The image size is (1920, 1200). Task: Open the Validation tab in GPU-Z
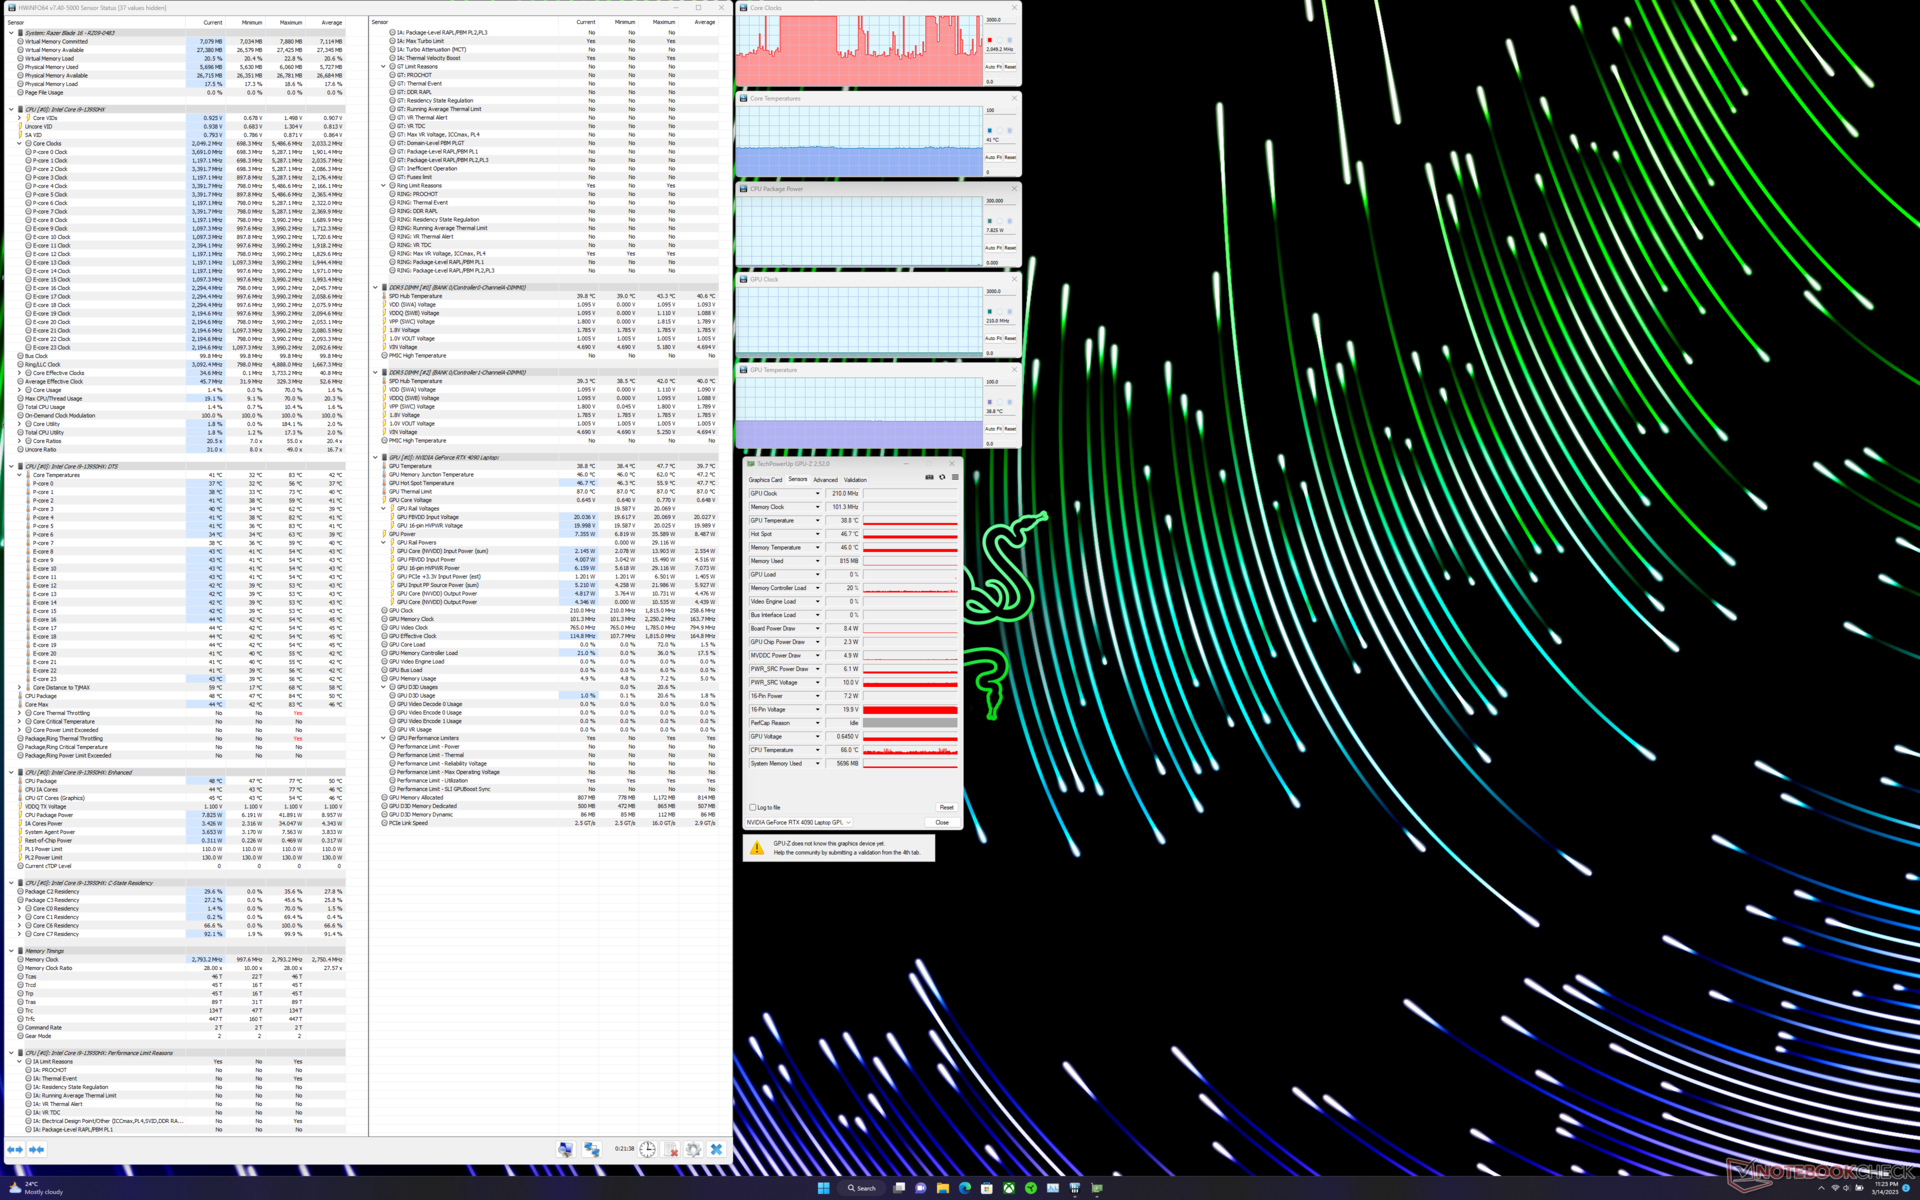(x=855, y=480)
